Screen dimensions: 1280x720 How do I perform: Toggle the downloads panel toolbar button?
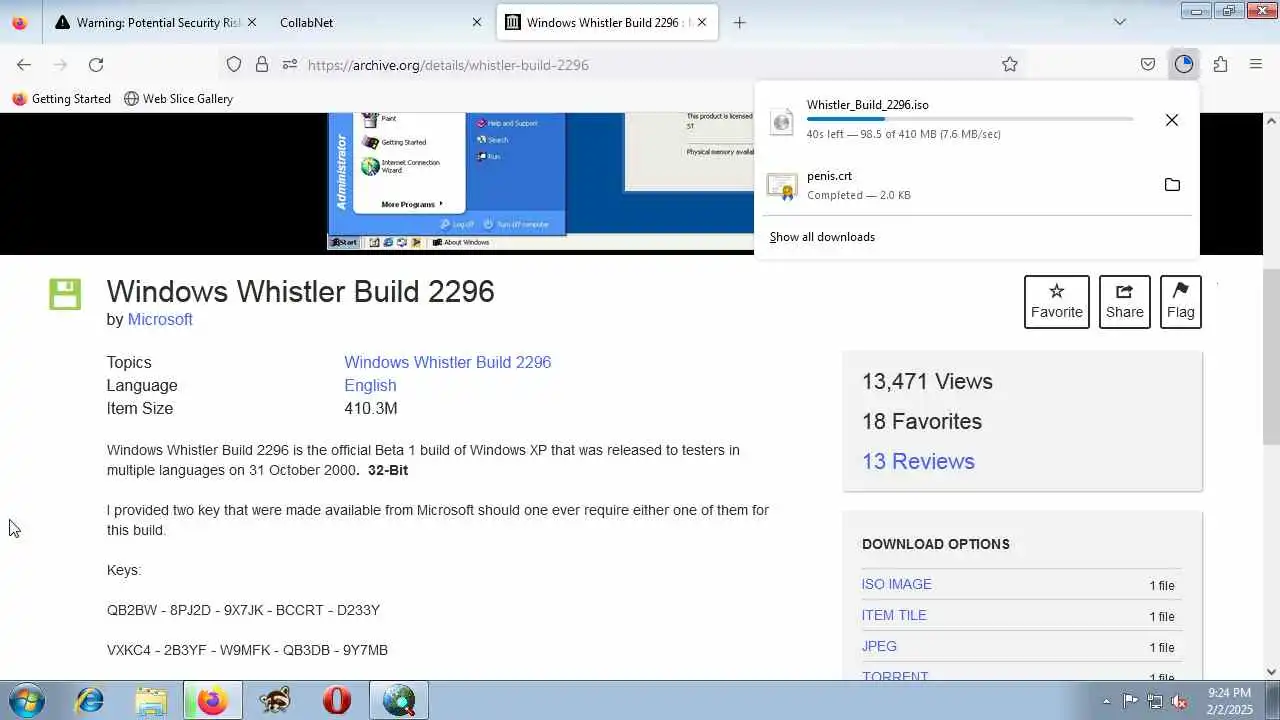pyautogui.click(x=1184, y=64)
